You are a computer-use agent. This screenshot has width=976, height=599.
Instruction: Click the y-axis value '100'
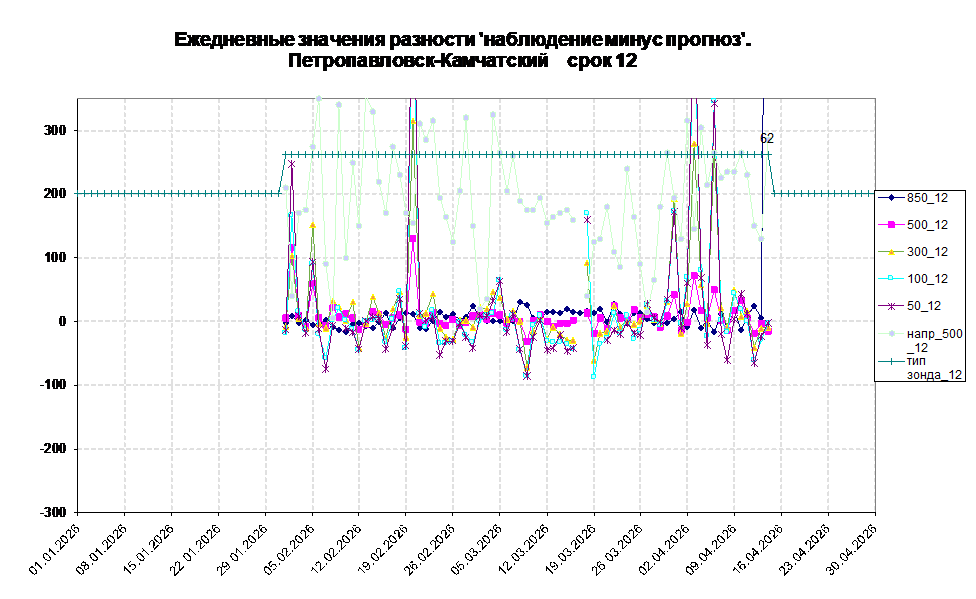click(55, 257)
